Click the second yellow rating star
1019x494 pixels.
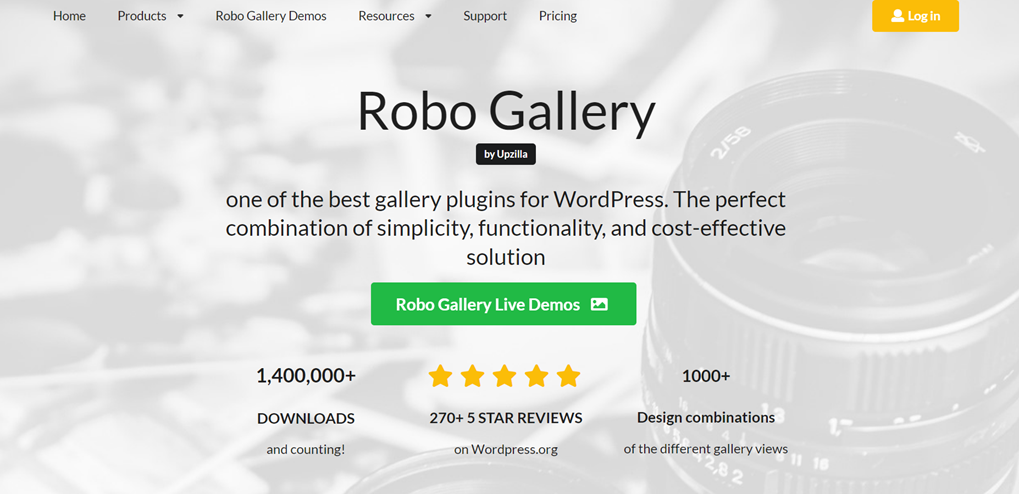(x=472, y=376)
